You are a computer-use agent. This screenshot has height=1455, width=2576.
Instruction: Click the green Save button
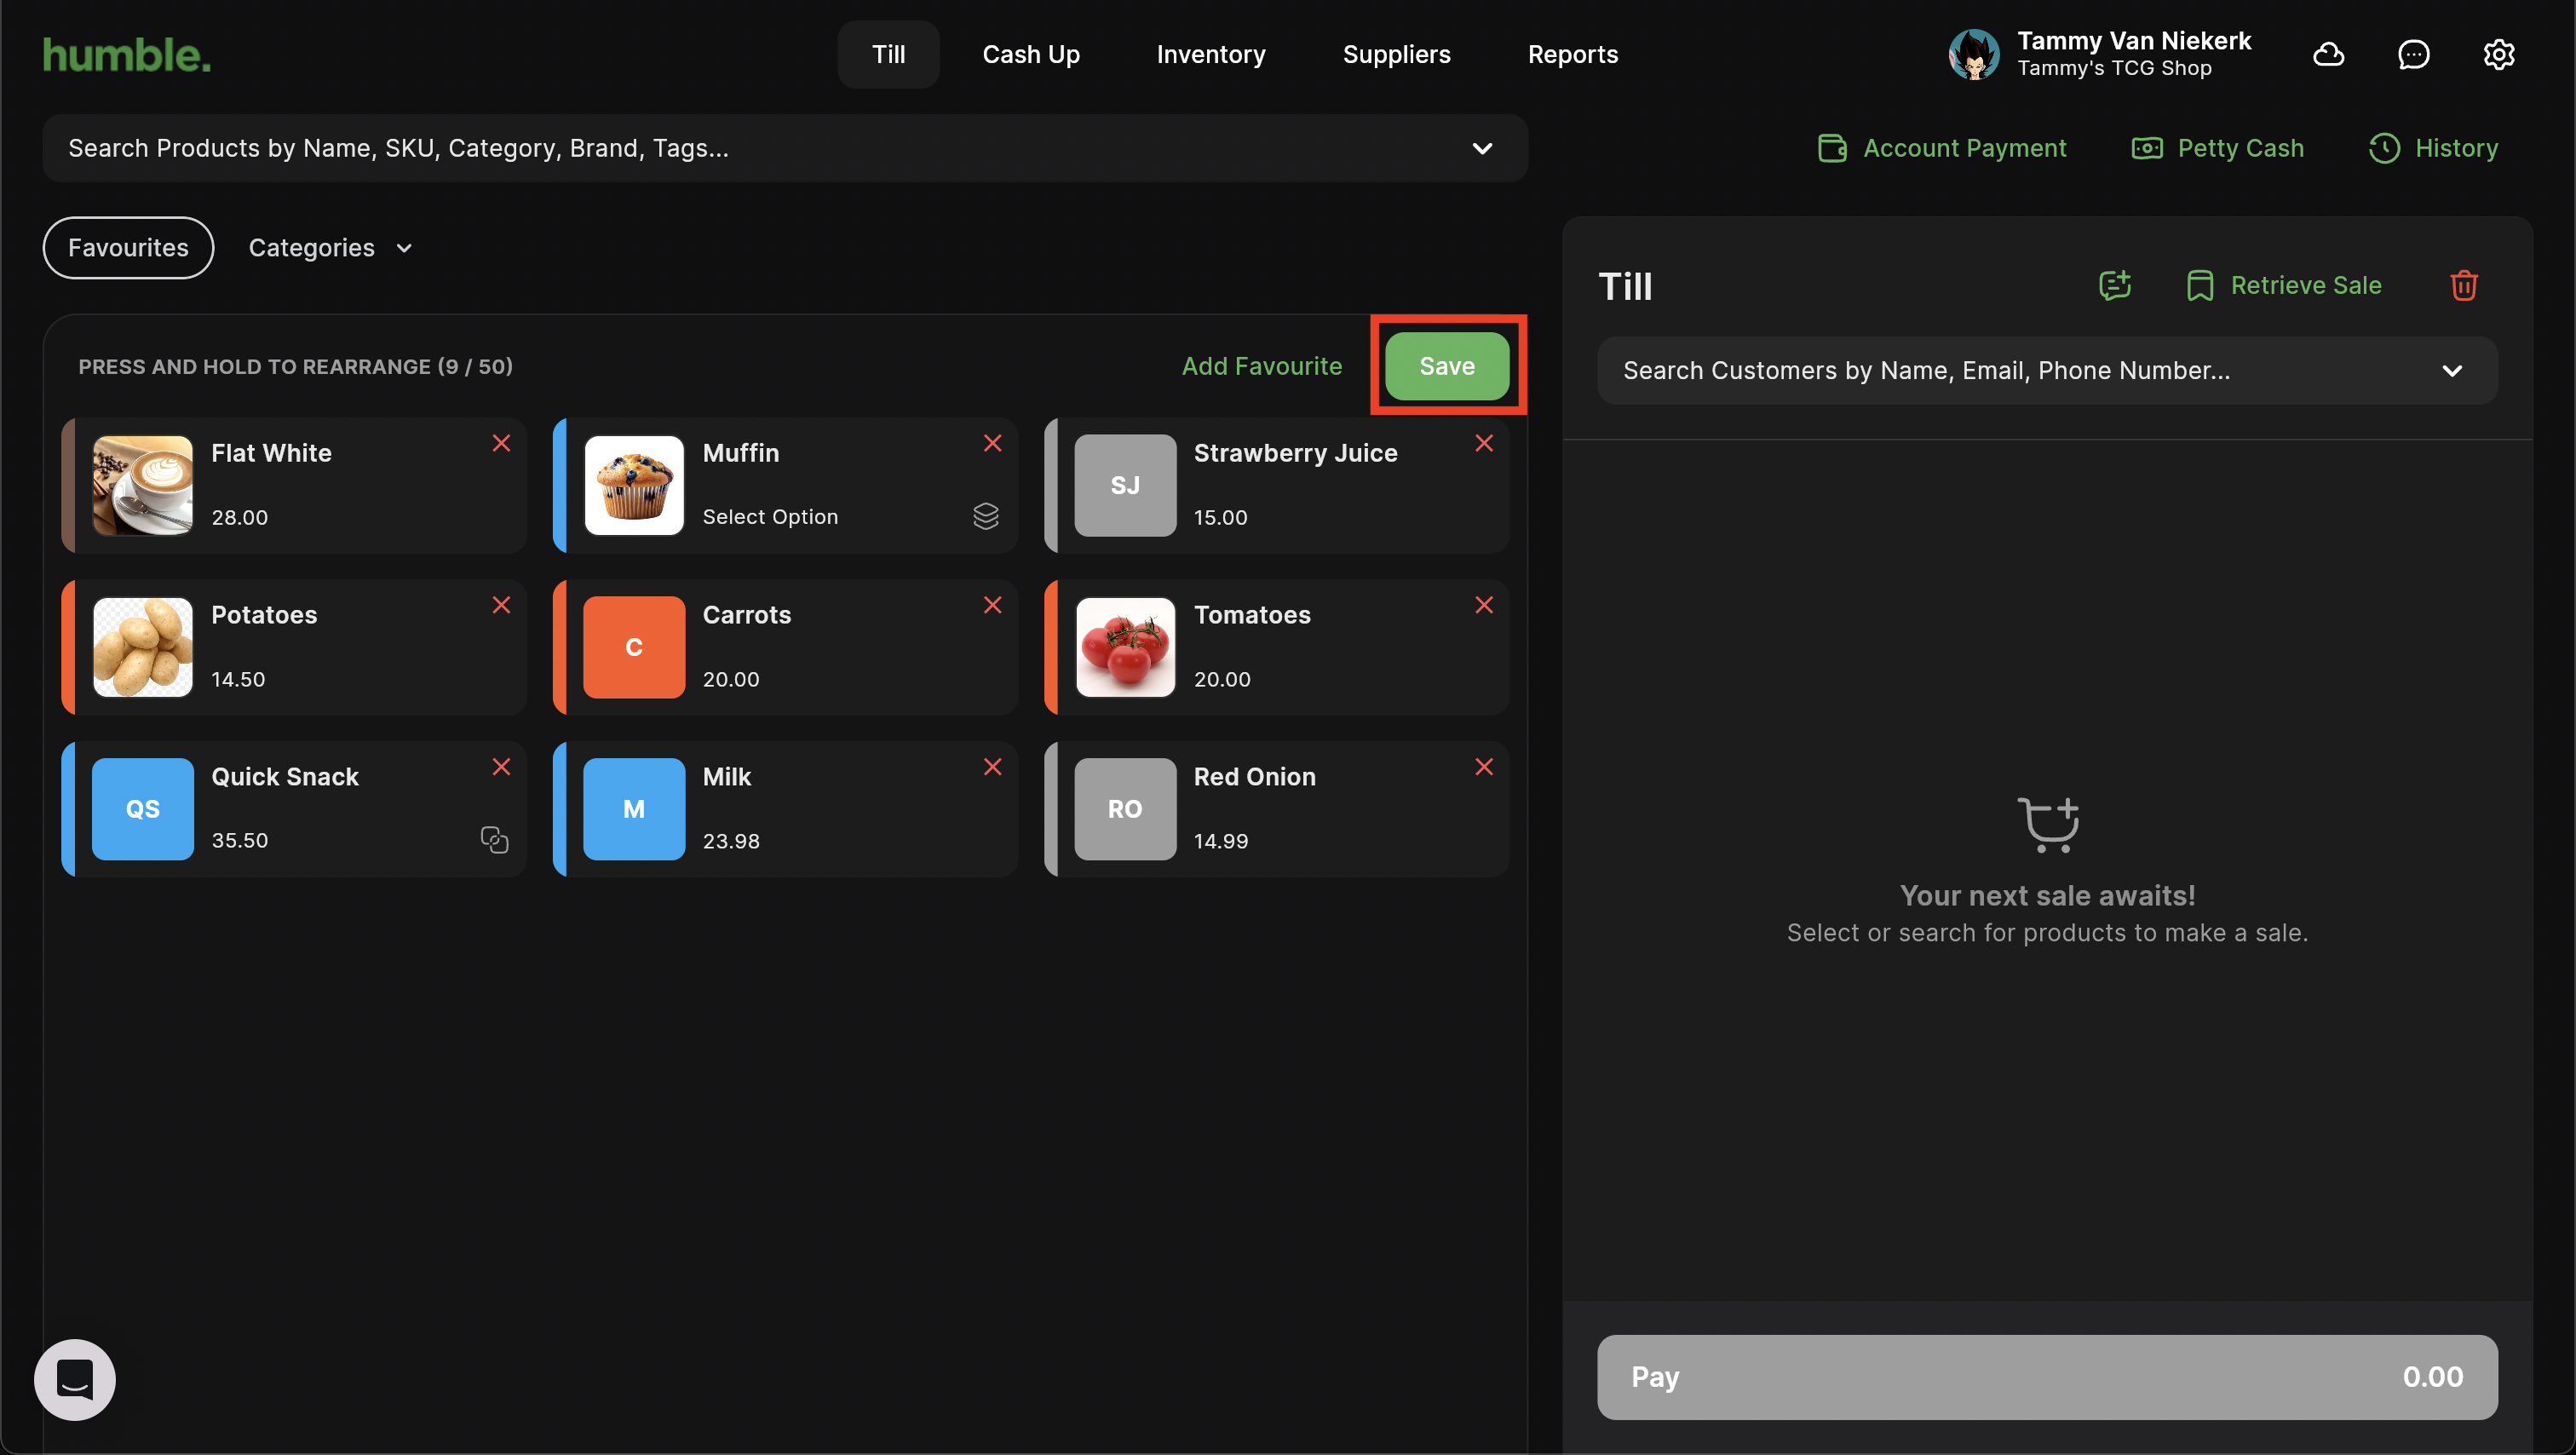1446,366
